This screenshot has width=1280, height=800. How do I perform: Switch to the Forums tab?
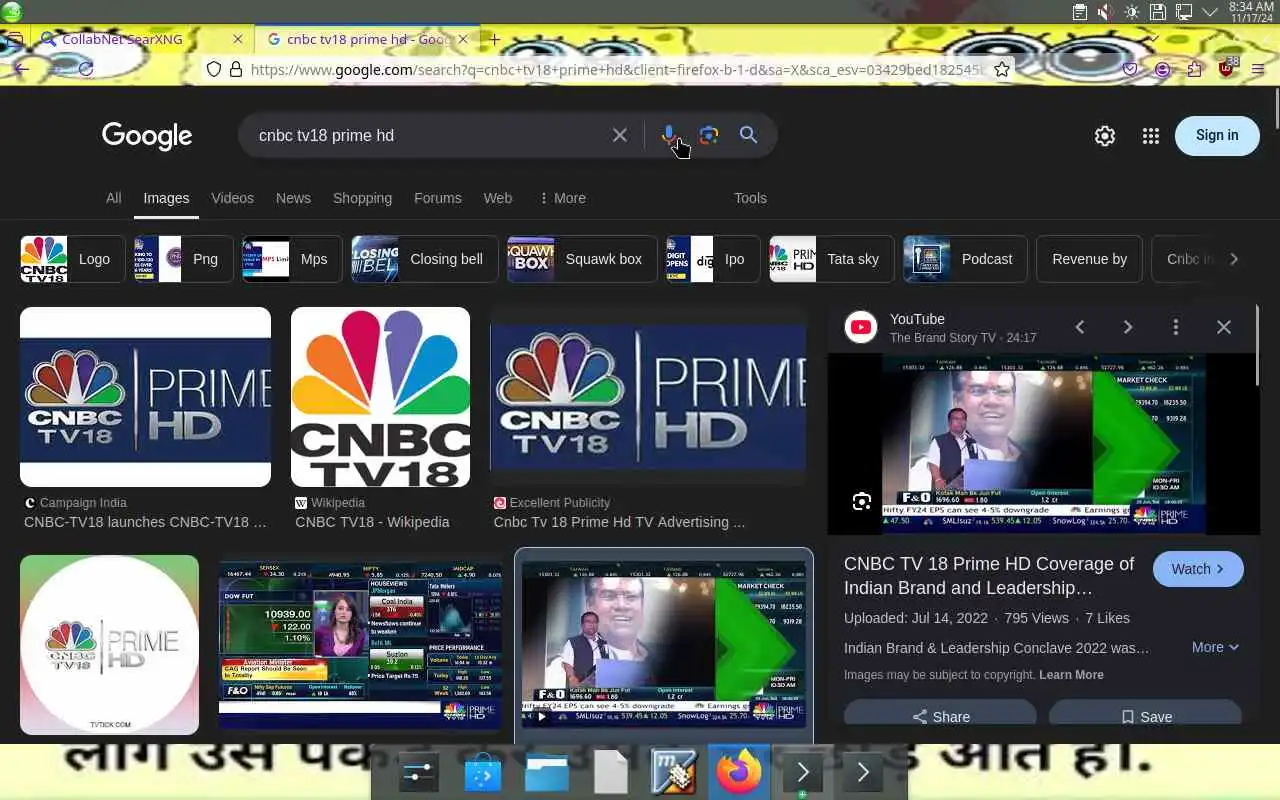pyautogui.click(x=438, y=198)
